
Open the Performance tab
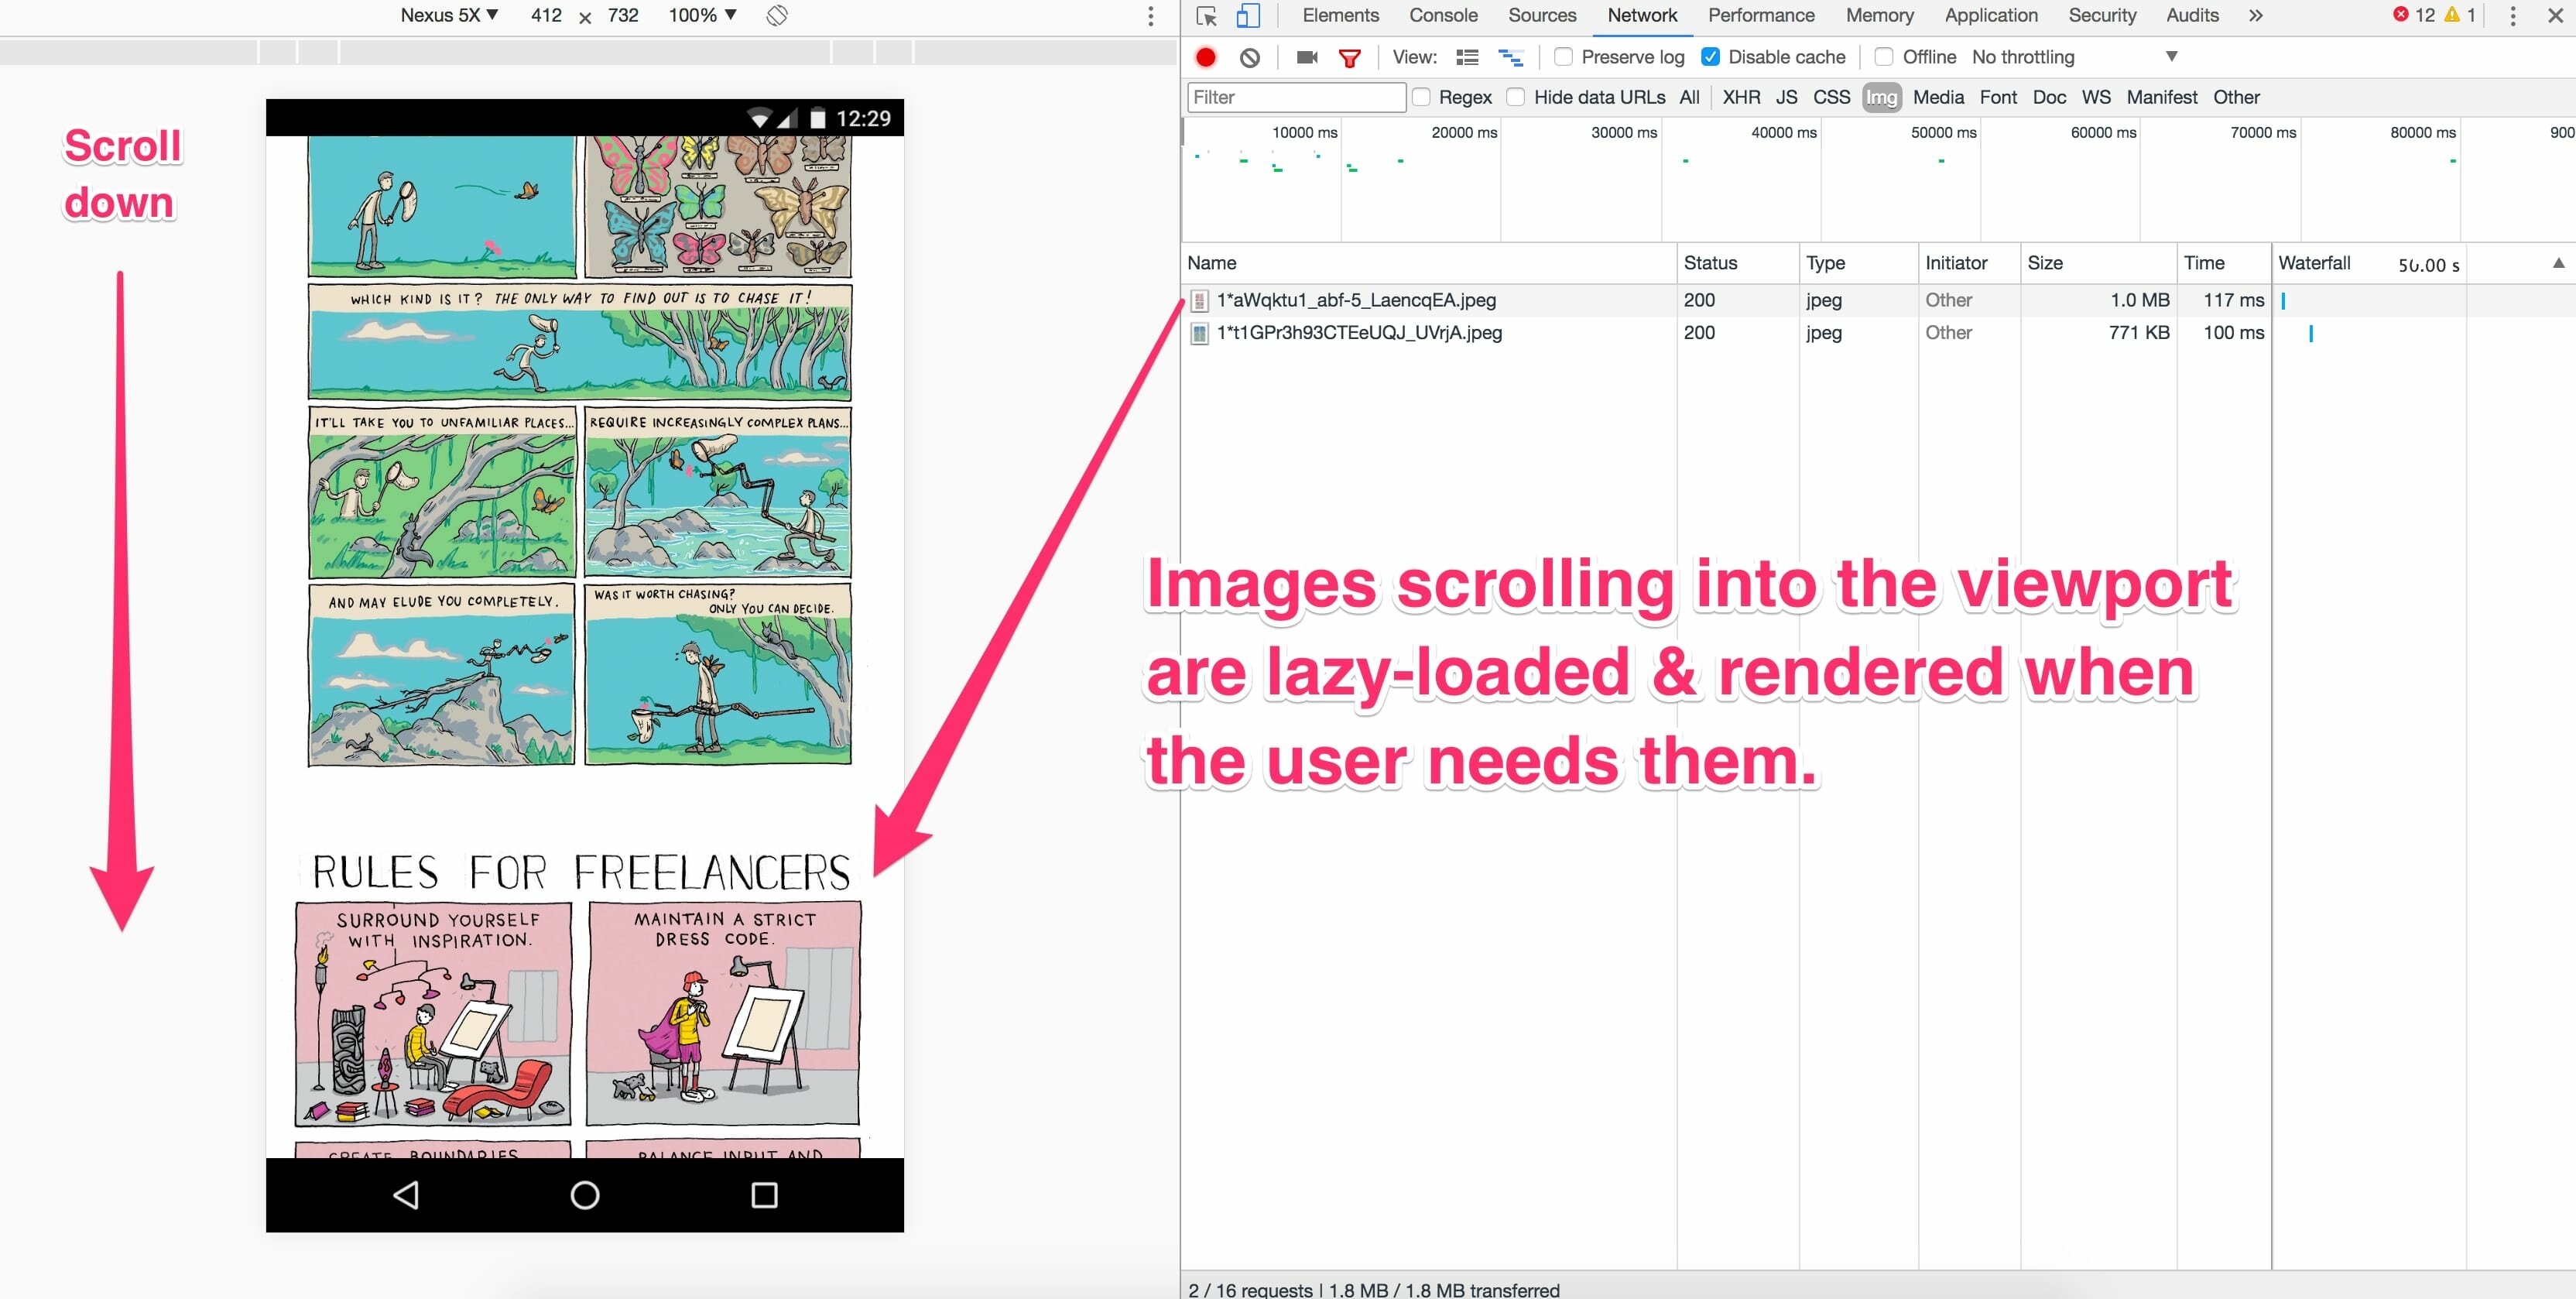coord(1760,16)
